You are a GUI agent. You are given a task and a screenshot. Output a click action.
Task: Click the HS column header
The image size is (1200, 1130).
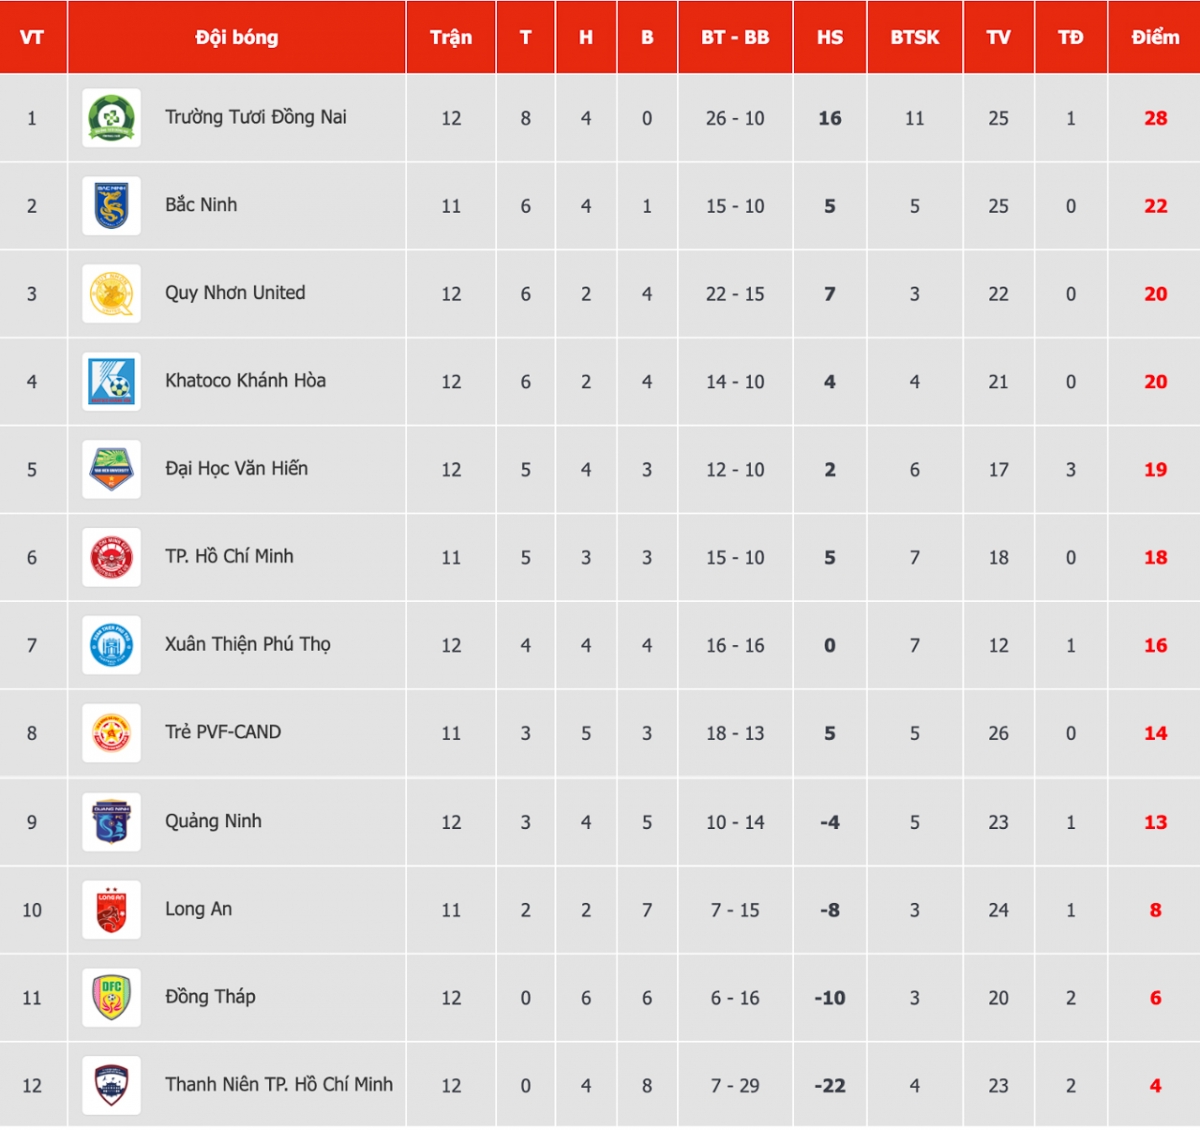click(829, 37)
